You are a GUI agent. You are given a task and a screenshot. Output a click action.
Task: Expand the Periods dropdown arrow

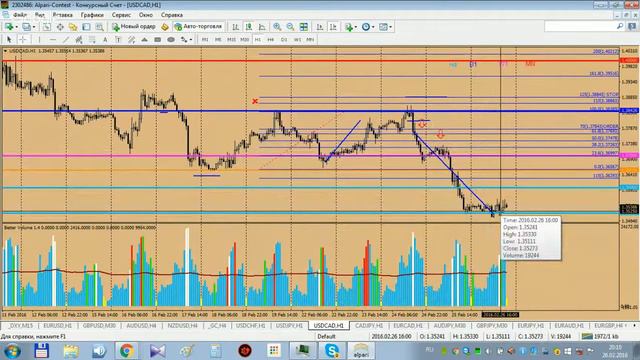(x=373, y=27)
